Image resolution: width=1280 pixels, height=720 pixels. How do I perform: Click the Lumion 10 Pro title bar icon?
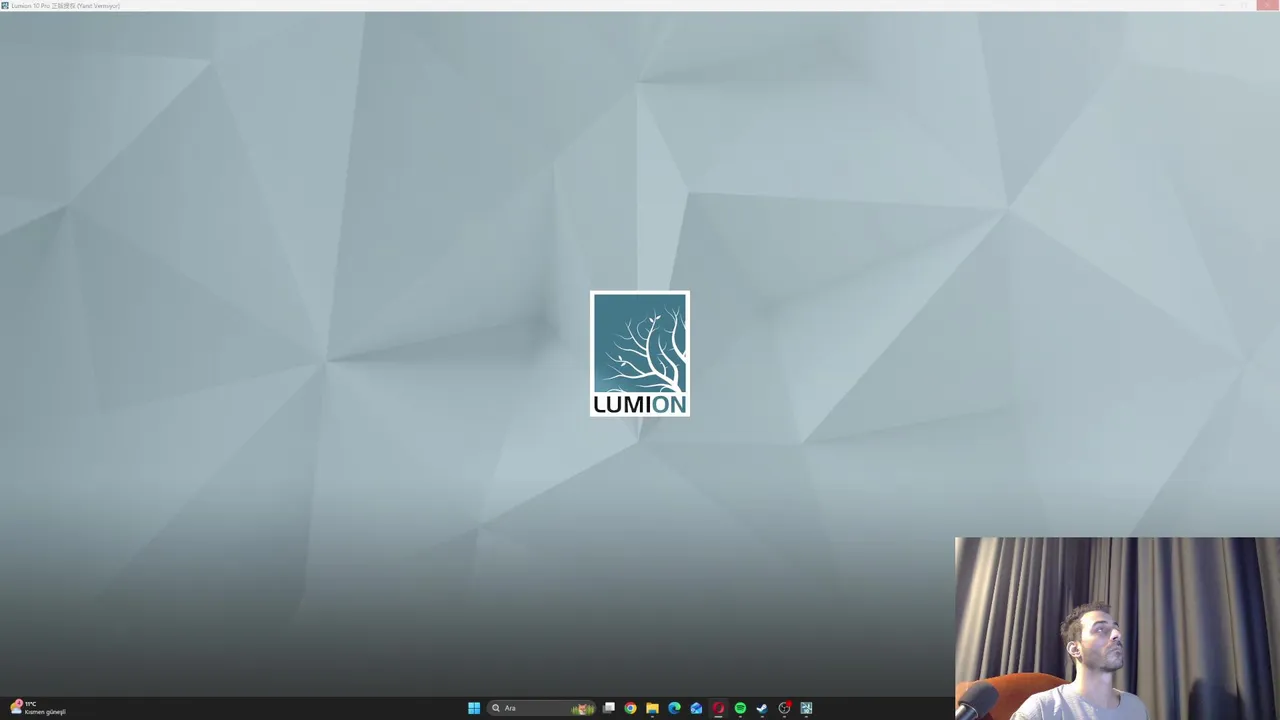[5, 5]
